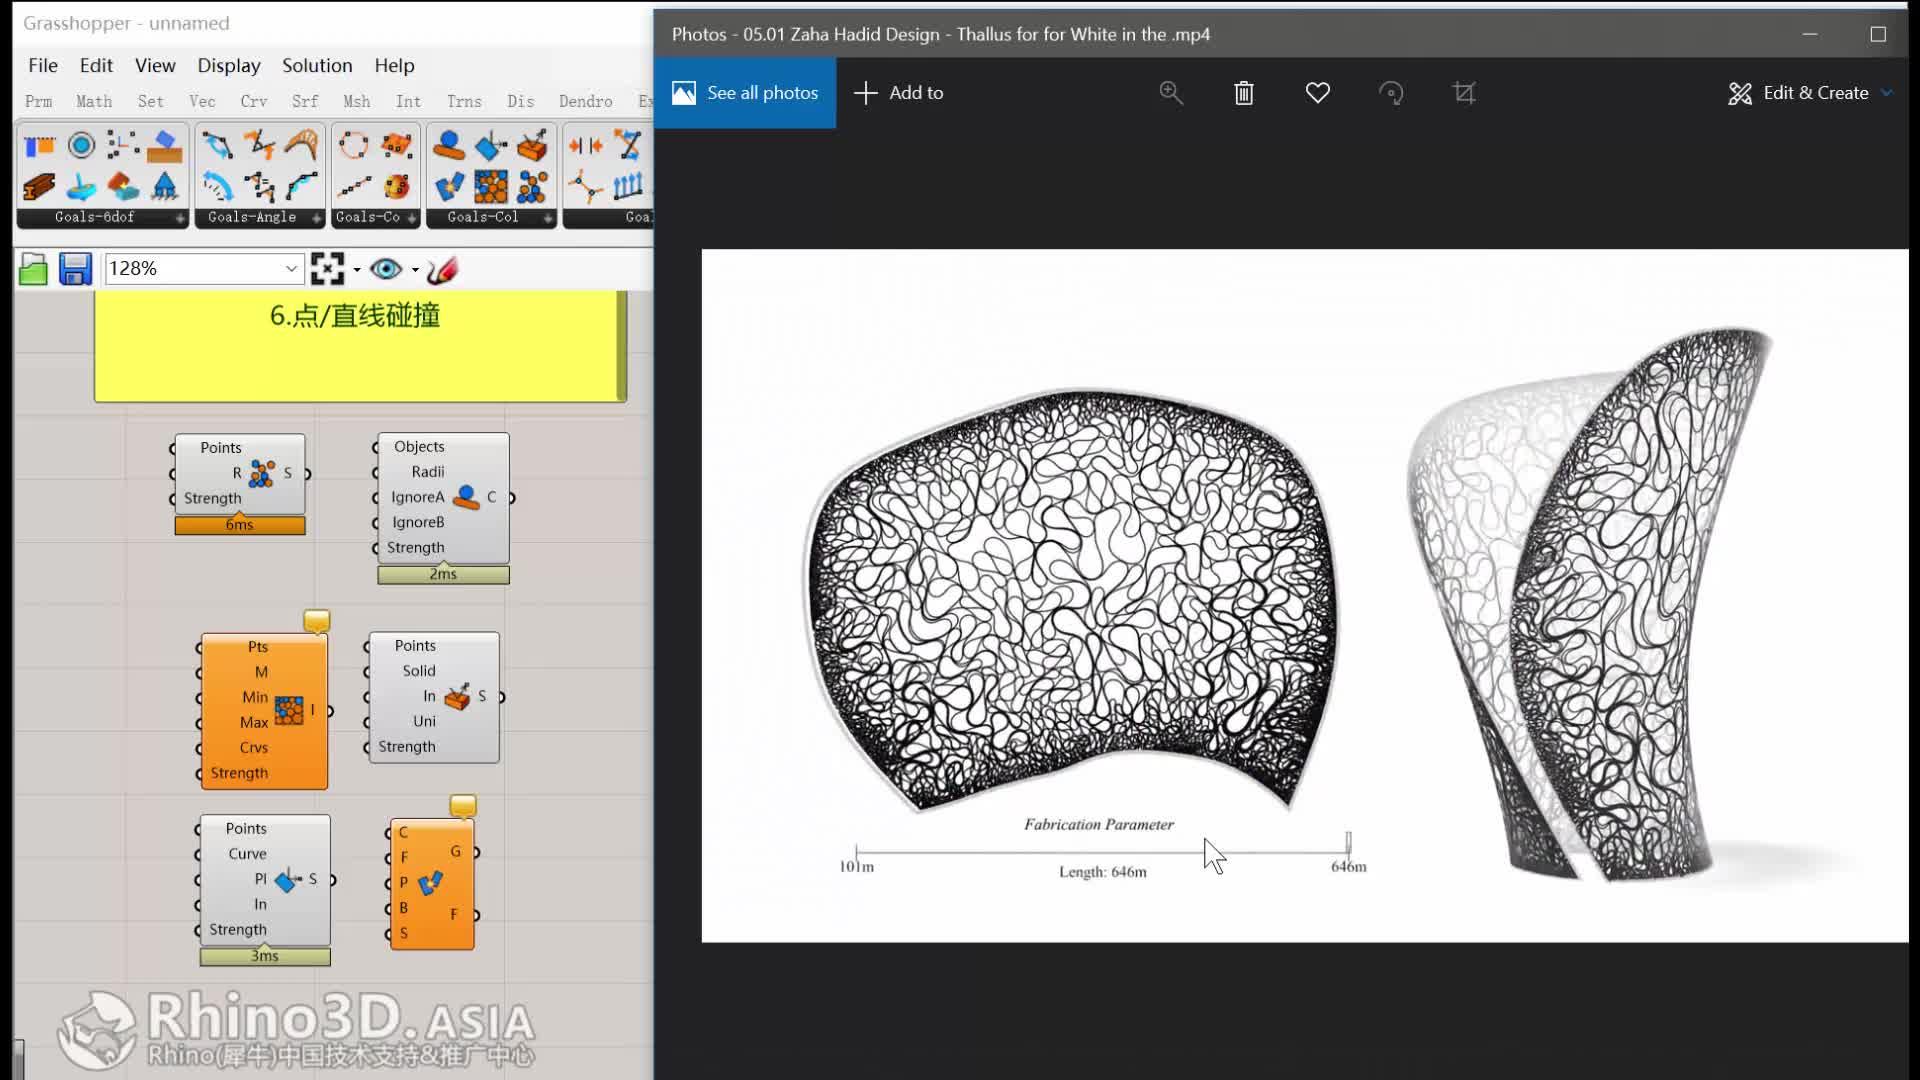Viewport: 1920px width, 1080px height.
Task: Click the Delete trash icon in Photos
Action: pyautogui.click(x=1243, y=93)
